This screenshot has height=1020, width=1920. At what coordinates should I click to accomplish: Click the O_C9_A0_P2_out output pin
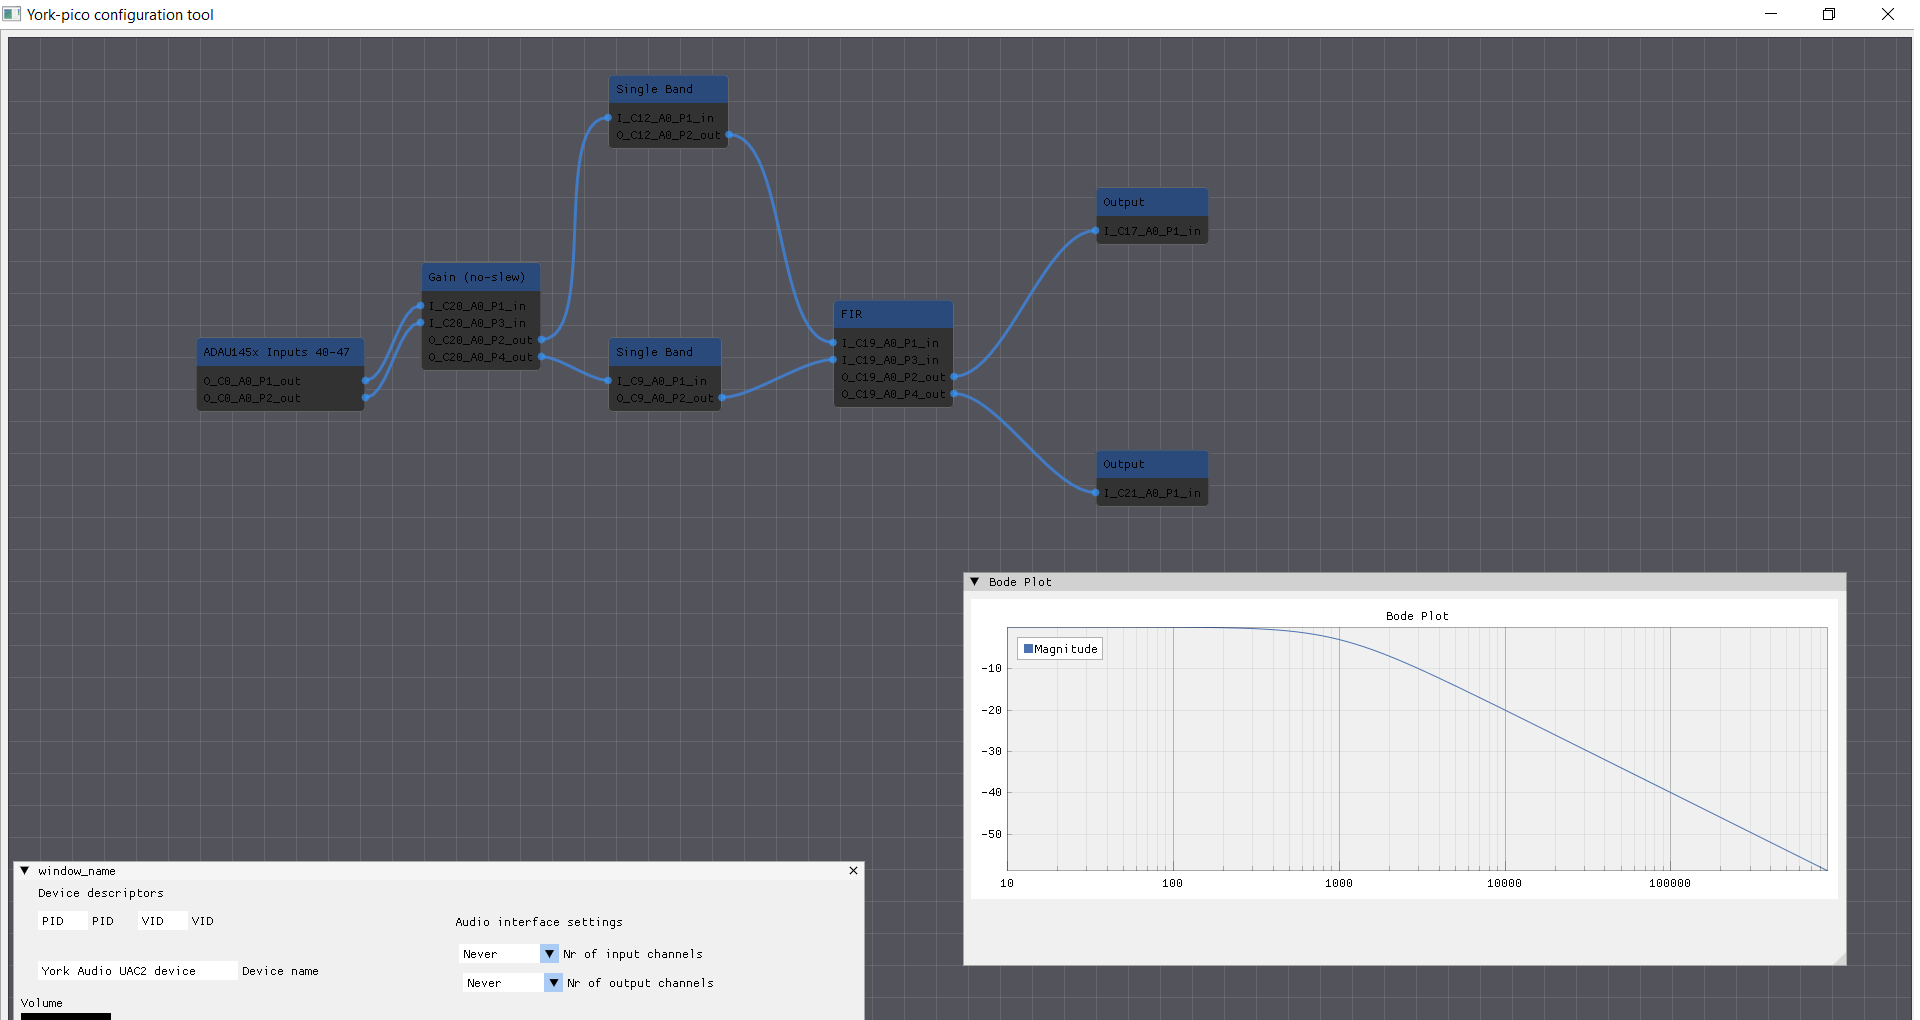(722, 398)
